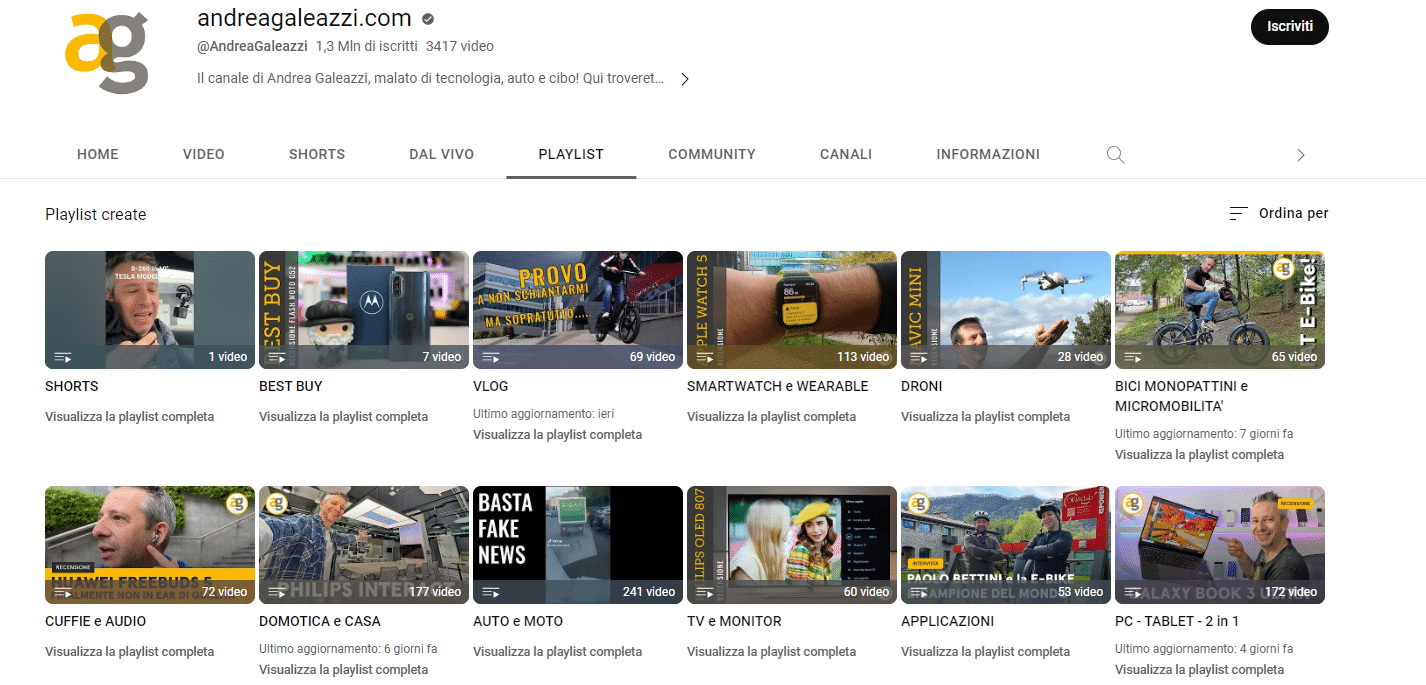The image size is (1426, 685).
Task: Select the PLAYLIST tab
Action: click(571, 154)
